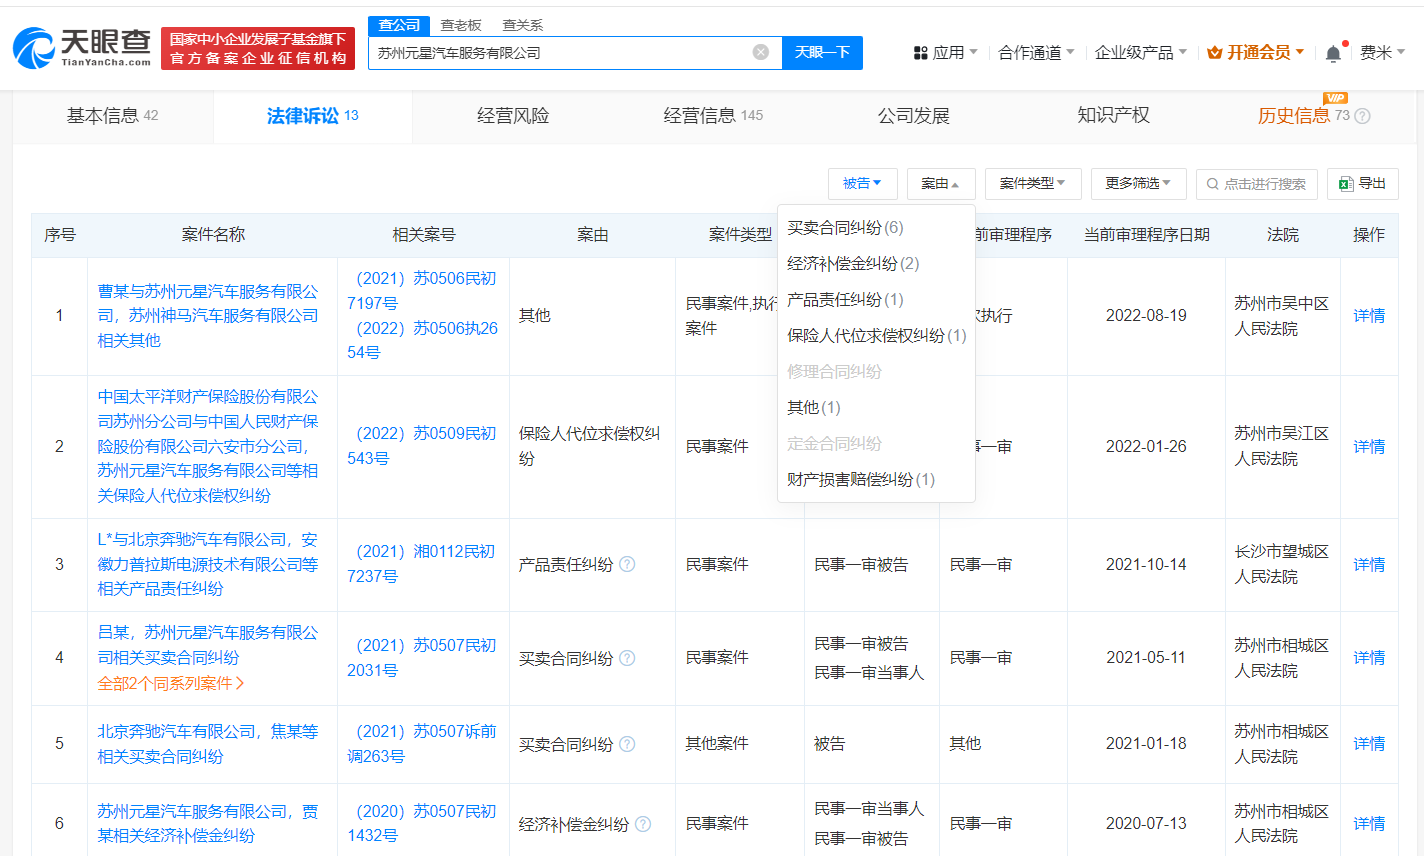Click the help icon beside 产品责任纠纷
This screenshot has width=1424, height=856.
tap(627, 564)
